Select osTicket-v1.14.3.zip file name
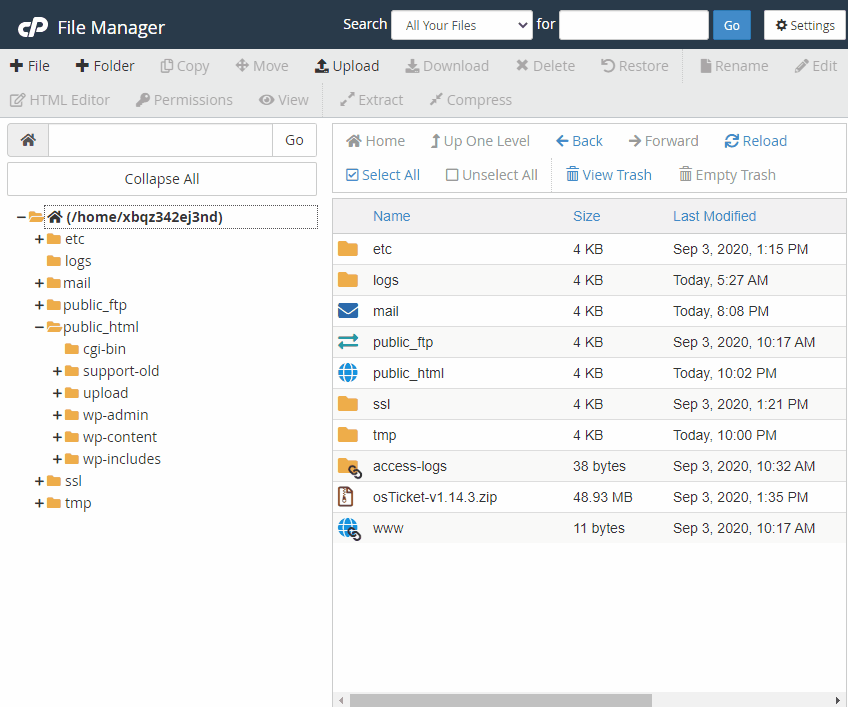Viewport: 848px width, 707px height. [x=434, y=497]
